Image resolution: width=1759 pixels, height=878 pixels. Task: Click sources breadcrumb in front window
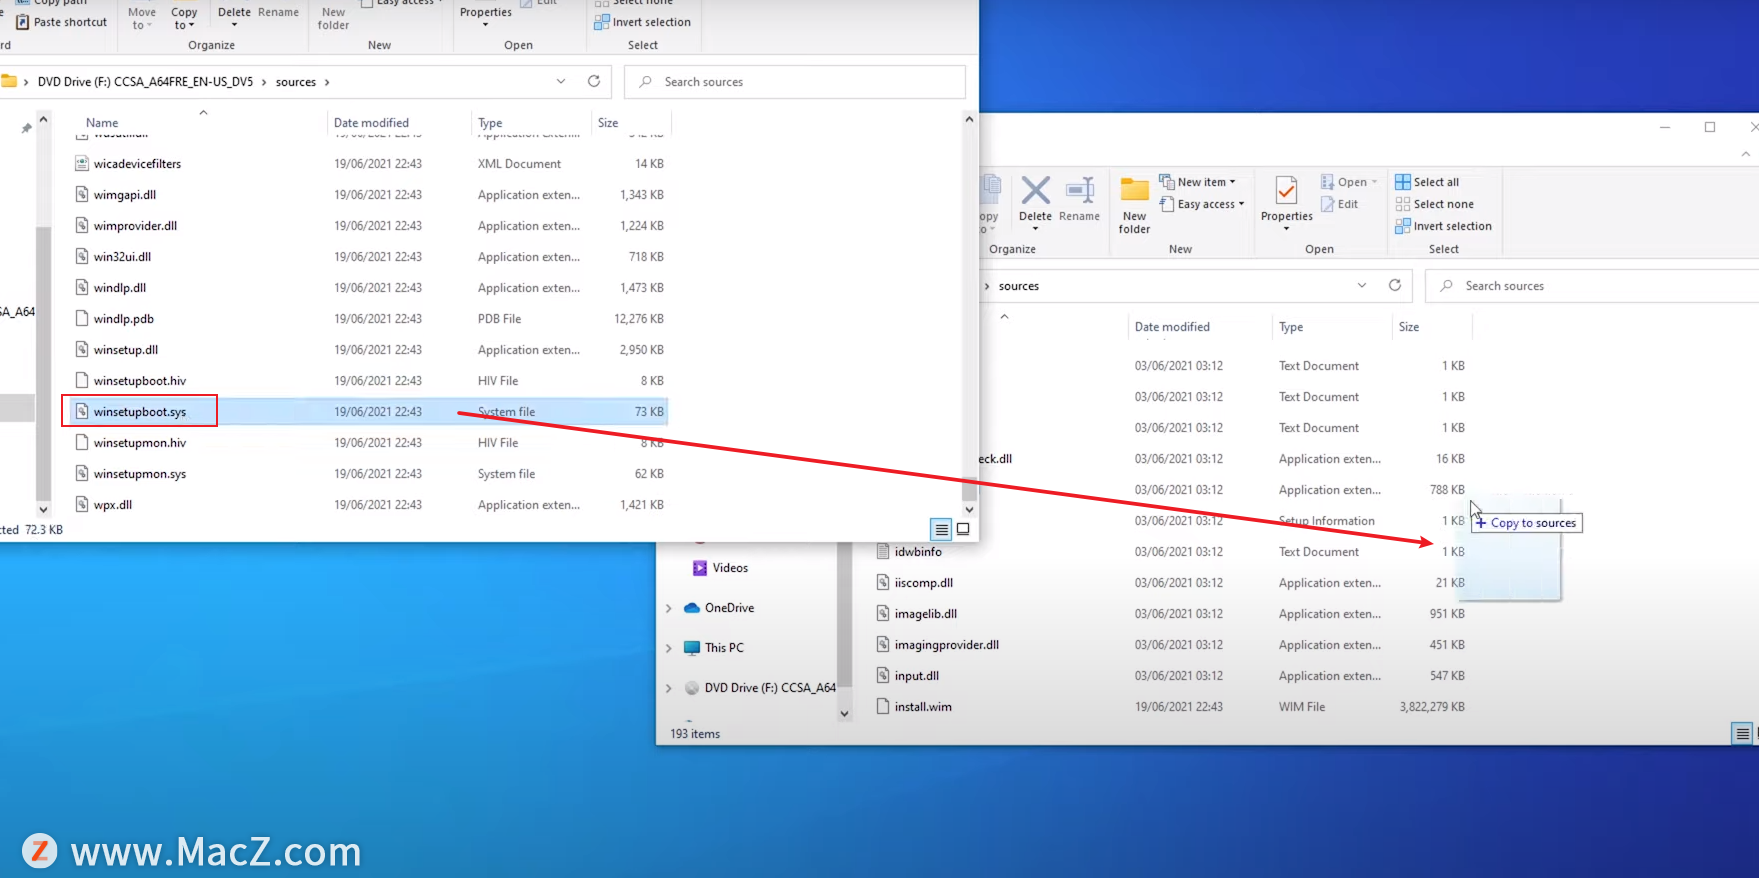click(x=296, y=82)
